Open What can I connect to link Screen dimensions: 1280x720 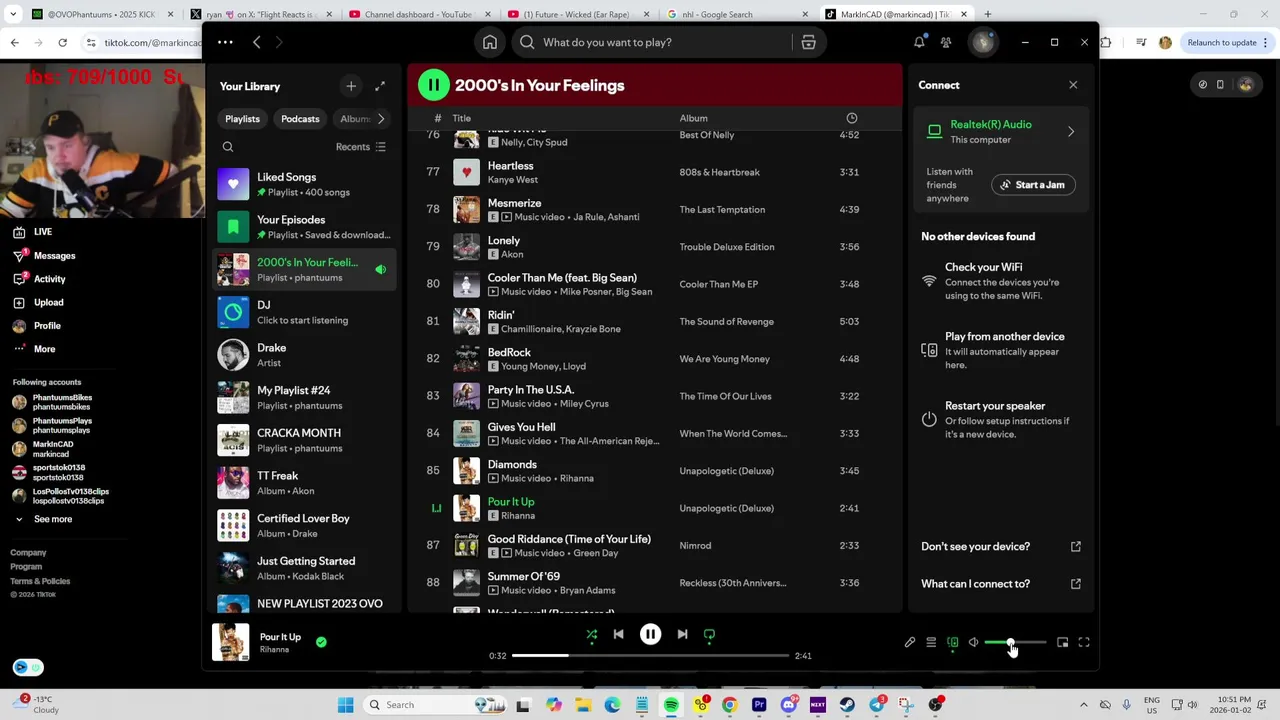tap(1000, 584)
